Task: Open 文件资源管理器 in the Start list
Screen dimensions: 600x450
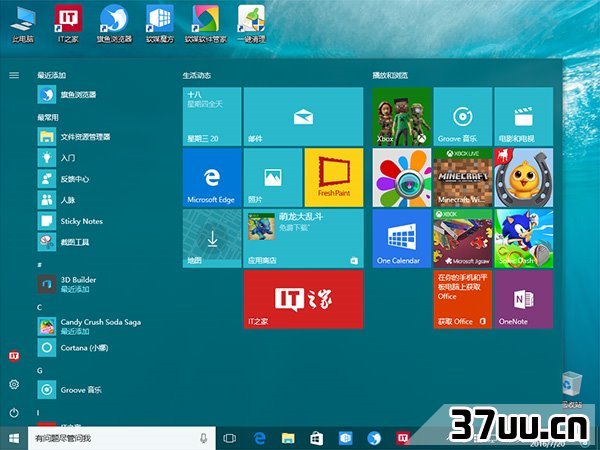Action: click(74, 137)
